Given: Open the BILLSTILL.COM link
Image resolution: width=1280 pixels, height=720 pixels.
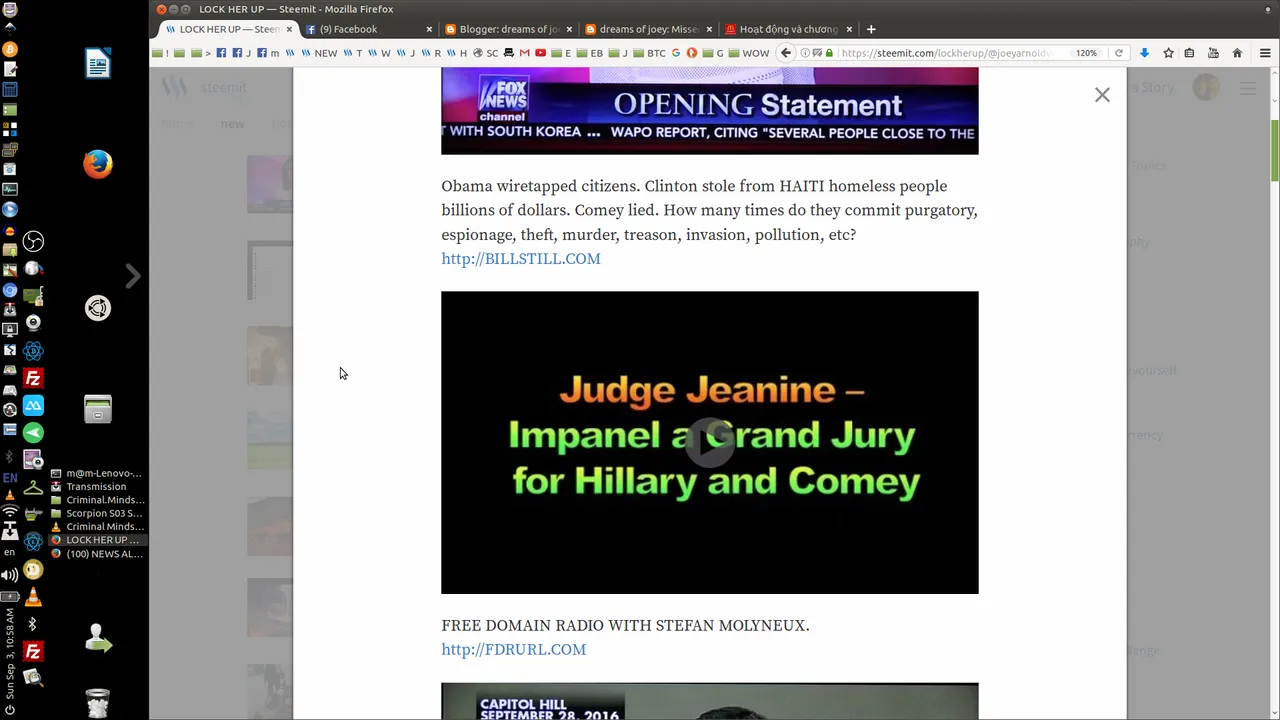Looking at the screenshot, I should tap(521, 259).
